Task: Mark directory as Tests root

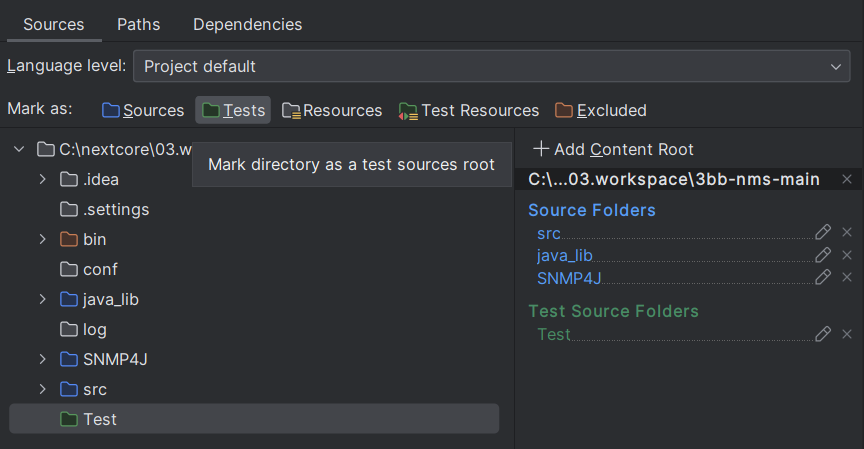Action: tap(233, 110)
